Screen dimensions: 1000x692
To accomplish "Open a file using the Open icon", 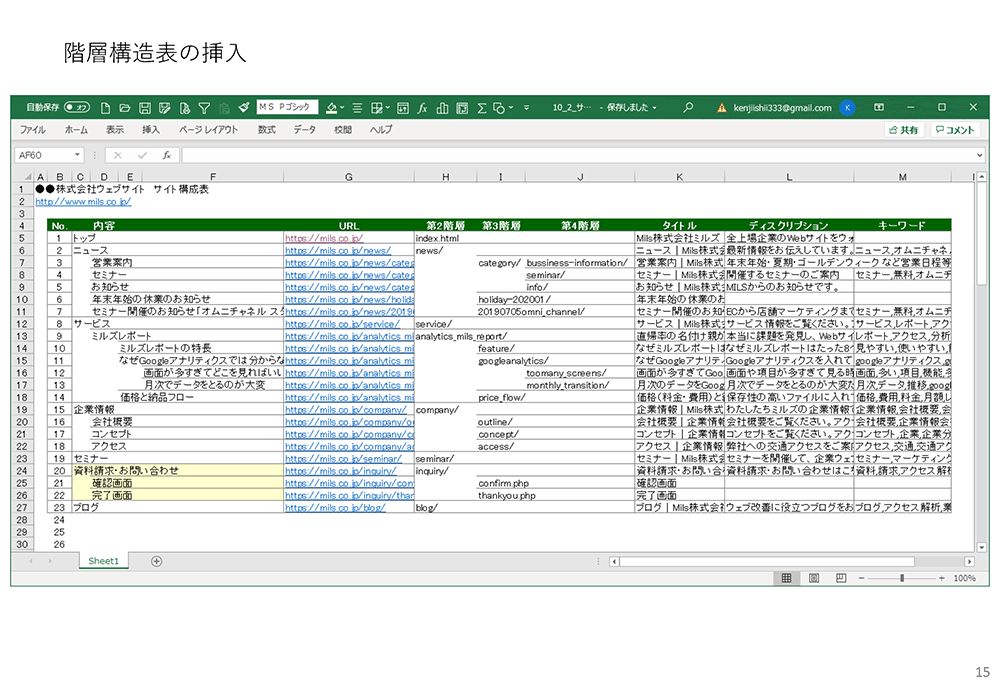I will (x=125, y=107).
